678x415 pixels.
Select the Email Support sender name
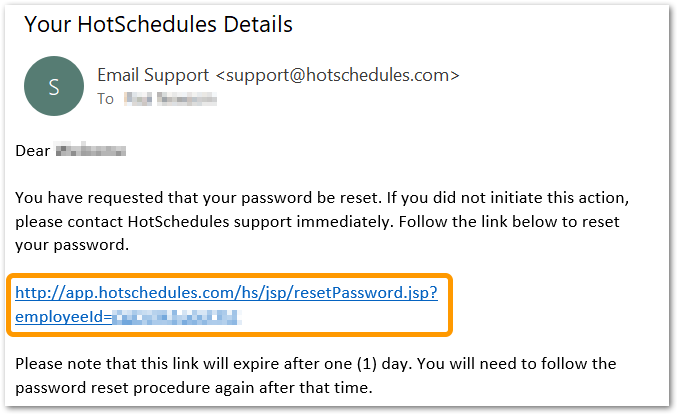pyautogui.click(x=153, y=75)
